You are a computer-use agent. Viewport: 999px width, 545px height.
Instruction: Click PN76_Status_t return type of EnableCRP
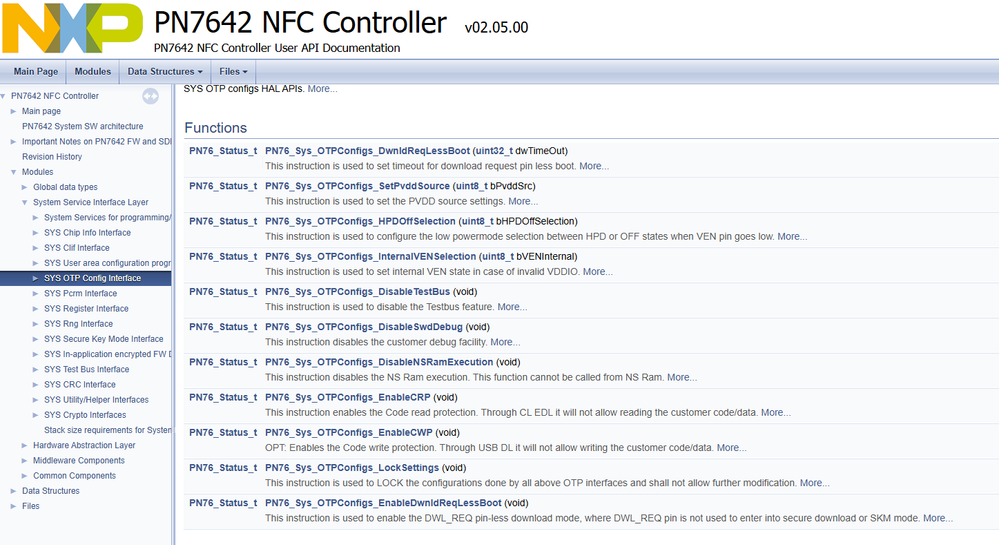tap(223, 397)
